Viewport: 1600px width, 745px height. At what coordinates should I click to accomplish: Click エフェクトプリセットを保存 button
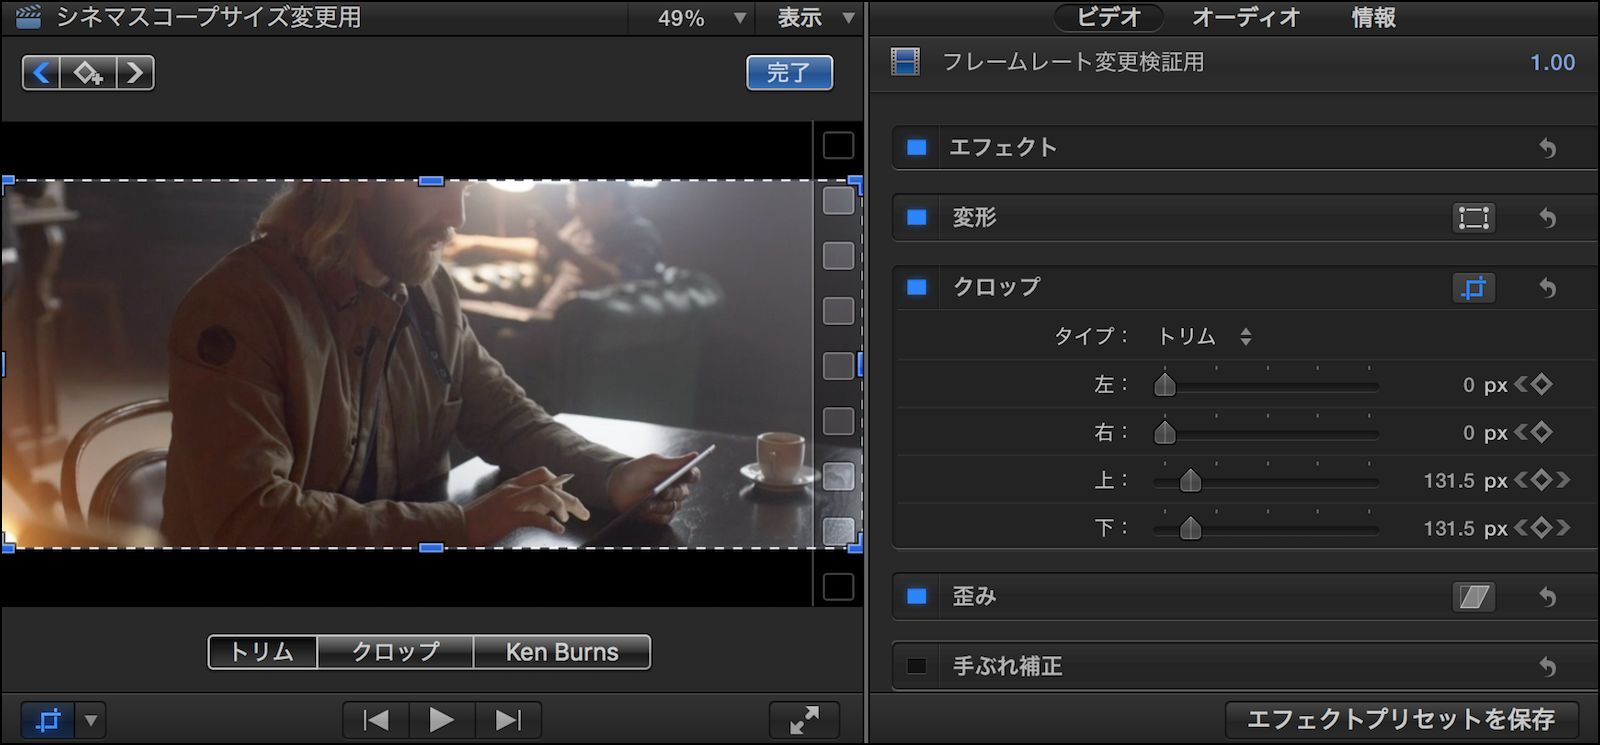click(x=1401, y=719)
